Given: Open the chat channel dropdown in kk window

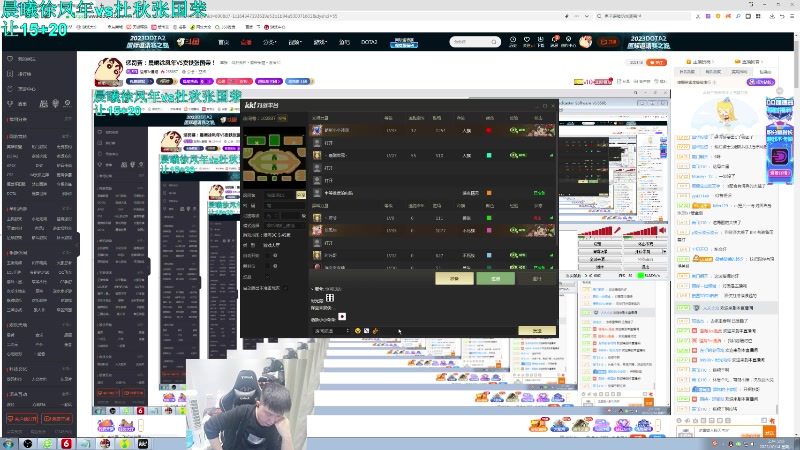Looking at the screenshot, I should [332, 331].
